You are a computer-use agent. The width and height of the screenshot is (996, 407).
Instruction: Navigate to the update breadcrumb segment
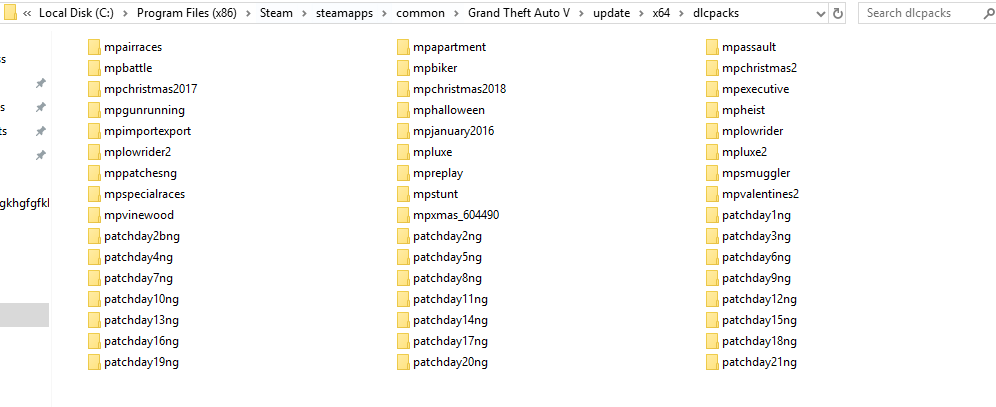coord(612,13)
